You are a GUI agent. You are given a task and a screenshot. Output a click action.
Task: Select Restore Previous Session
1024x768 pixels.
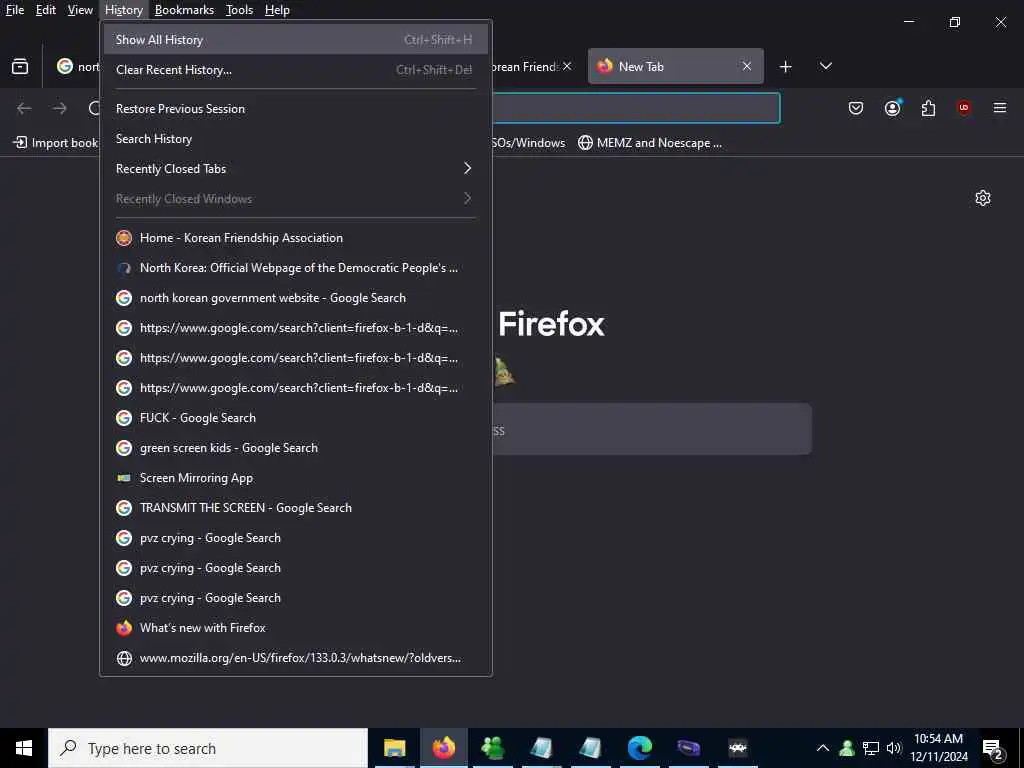295,109
